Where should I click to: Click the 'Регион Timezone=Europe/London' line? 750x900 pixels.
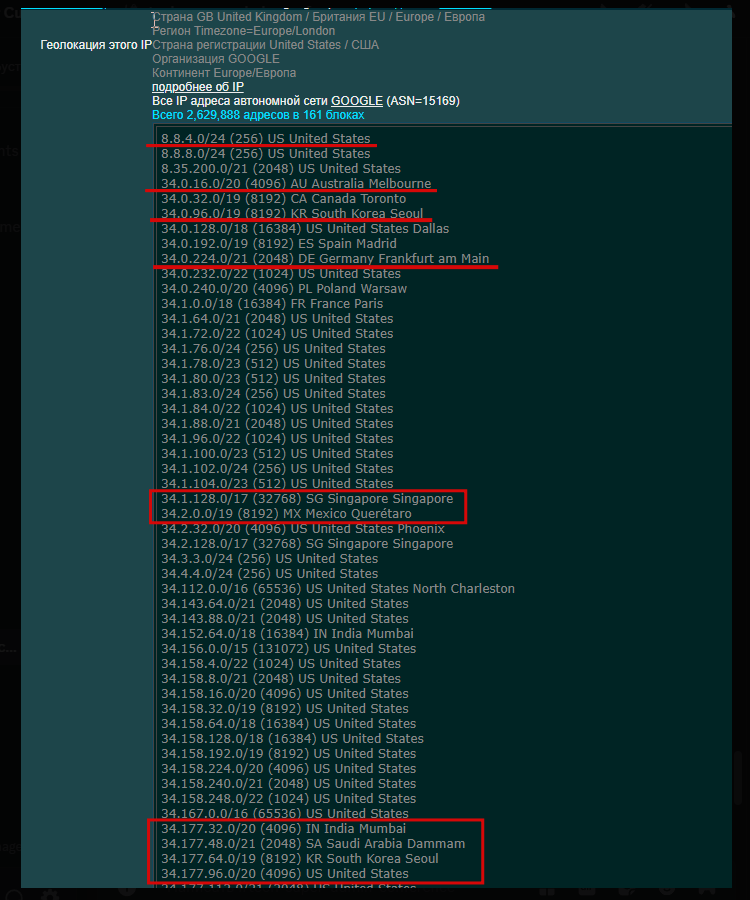click(x=243, y=31)
